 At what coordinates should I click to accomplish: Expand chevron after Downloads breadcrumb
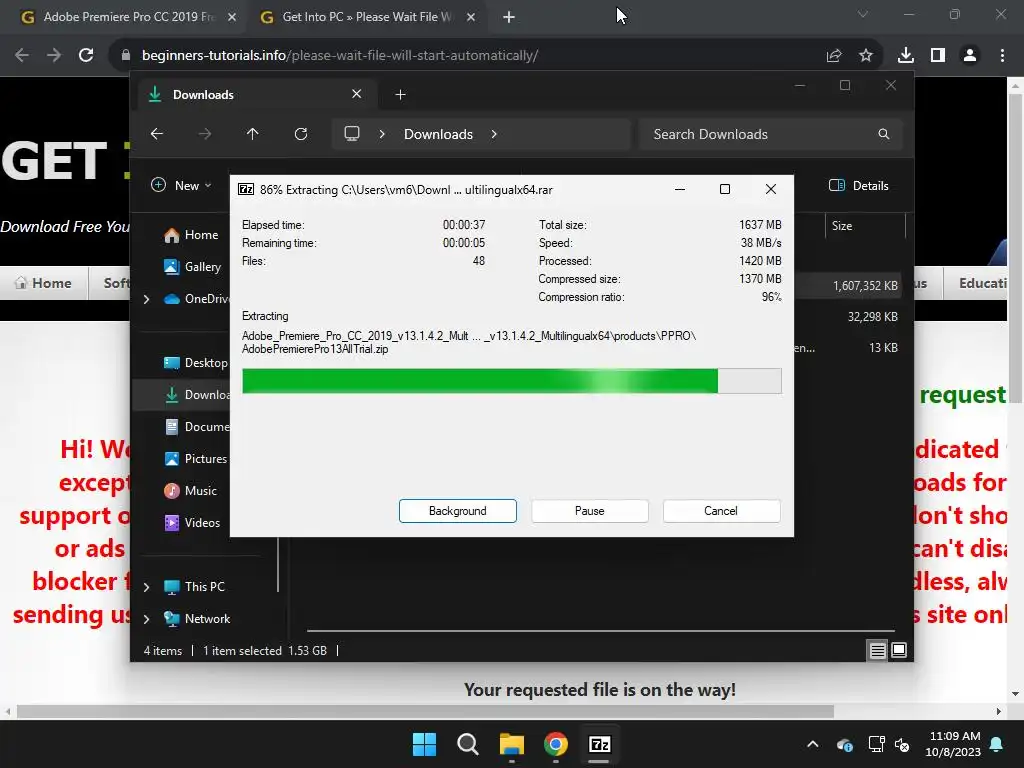(494, 134)
